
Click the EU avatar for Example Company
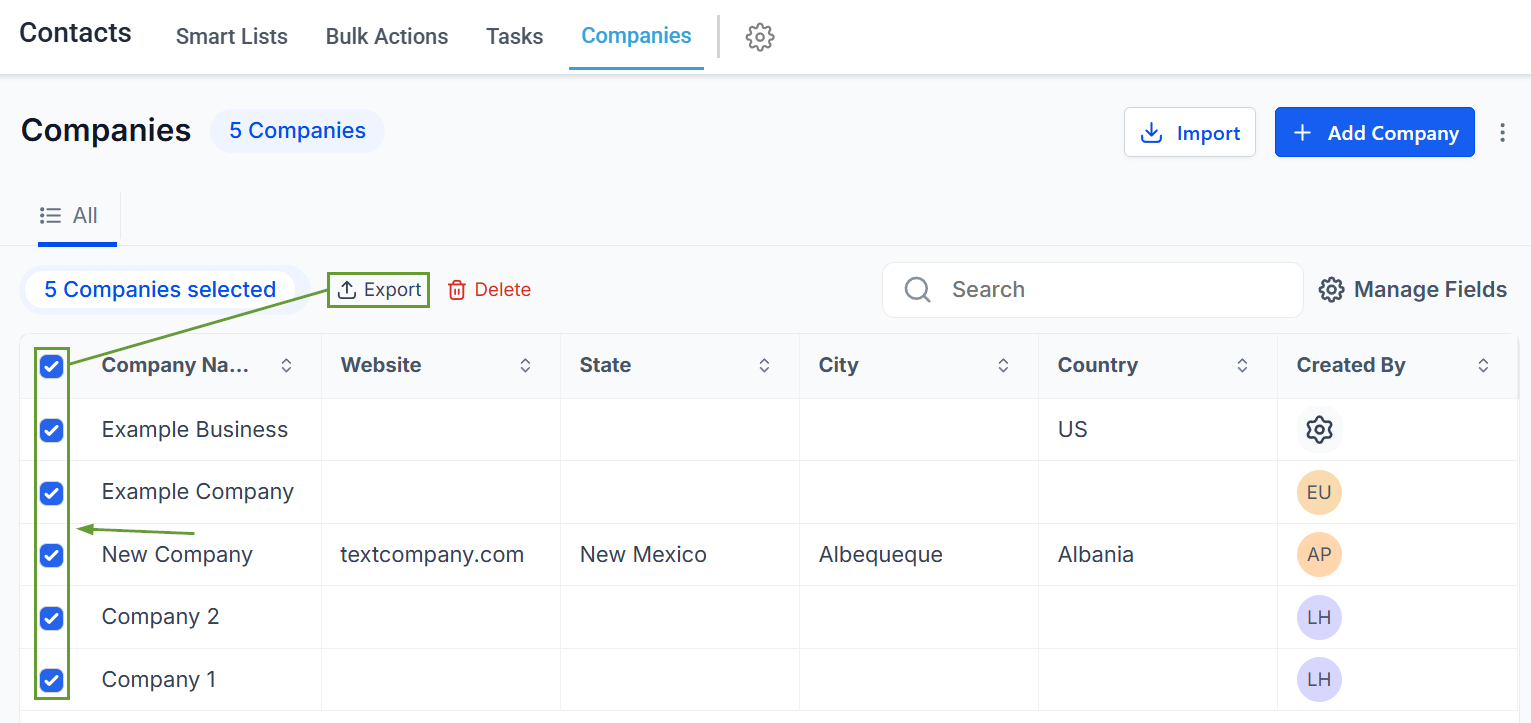(1319, 492)
